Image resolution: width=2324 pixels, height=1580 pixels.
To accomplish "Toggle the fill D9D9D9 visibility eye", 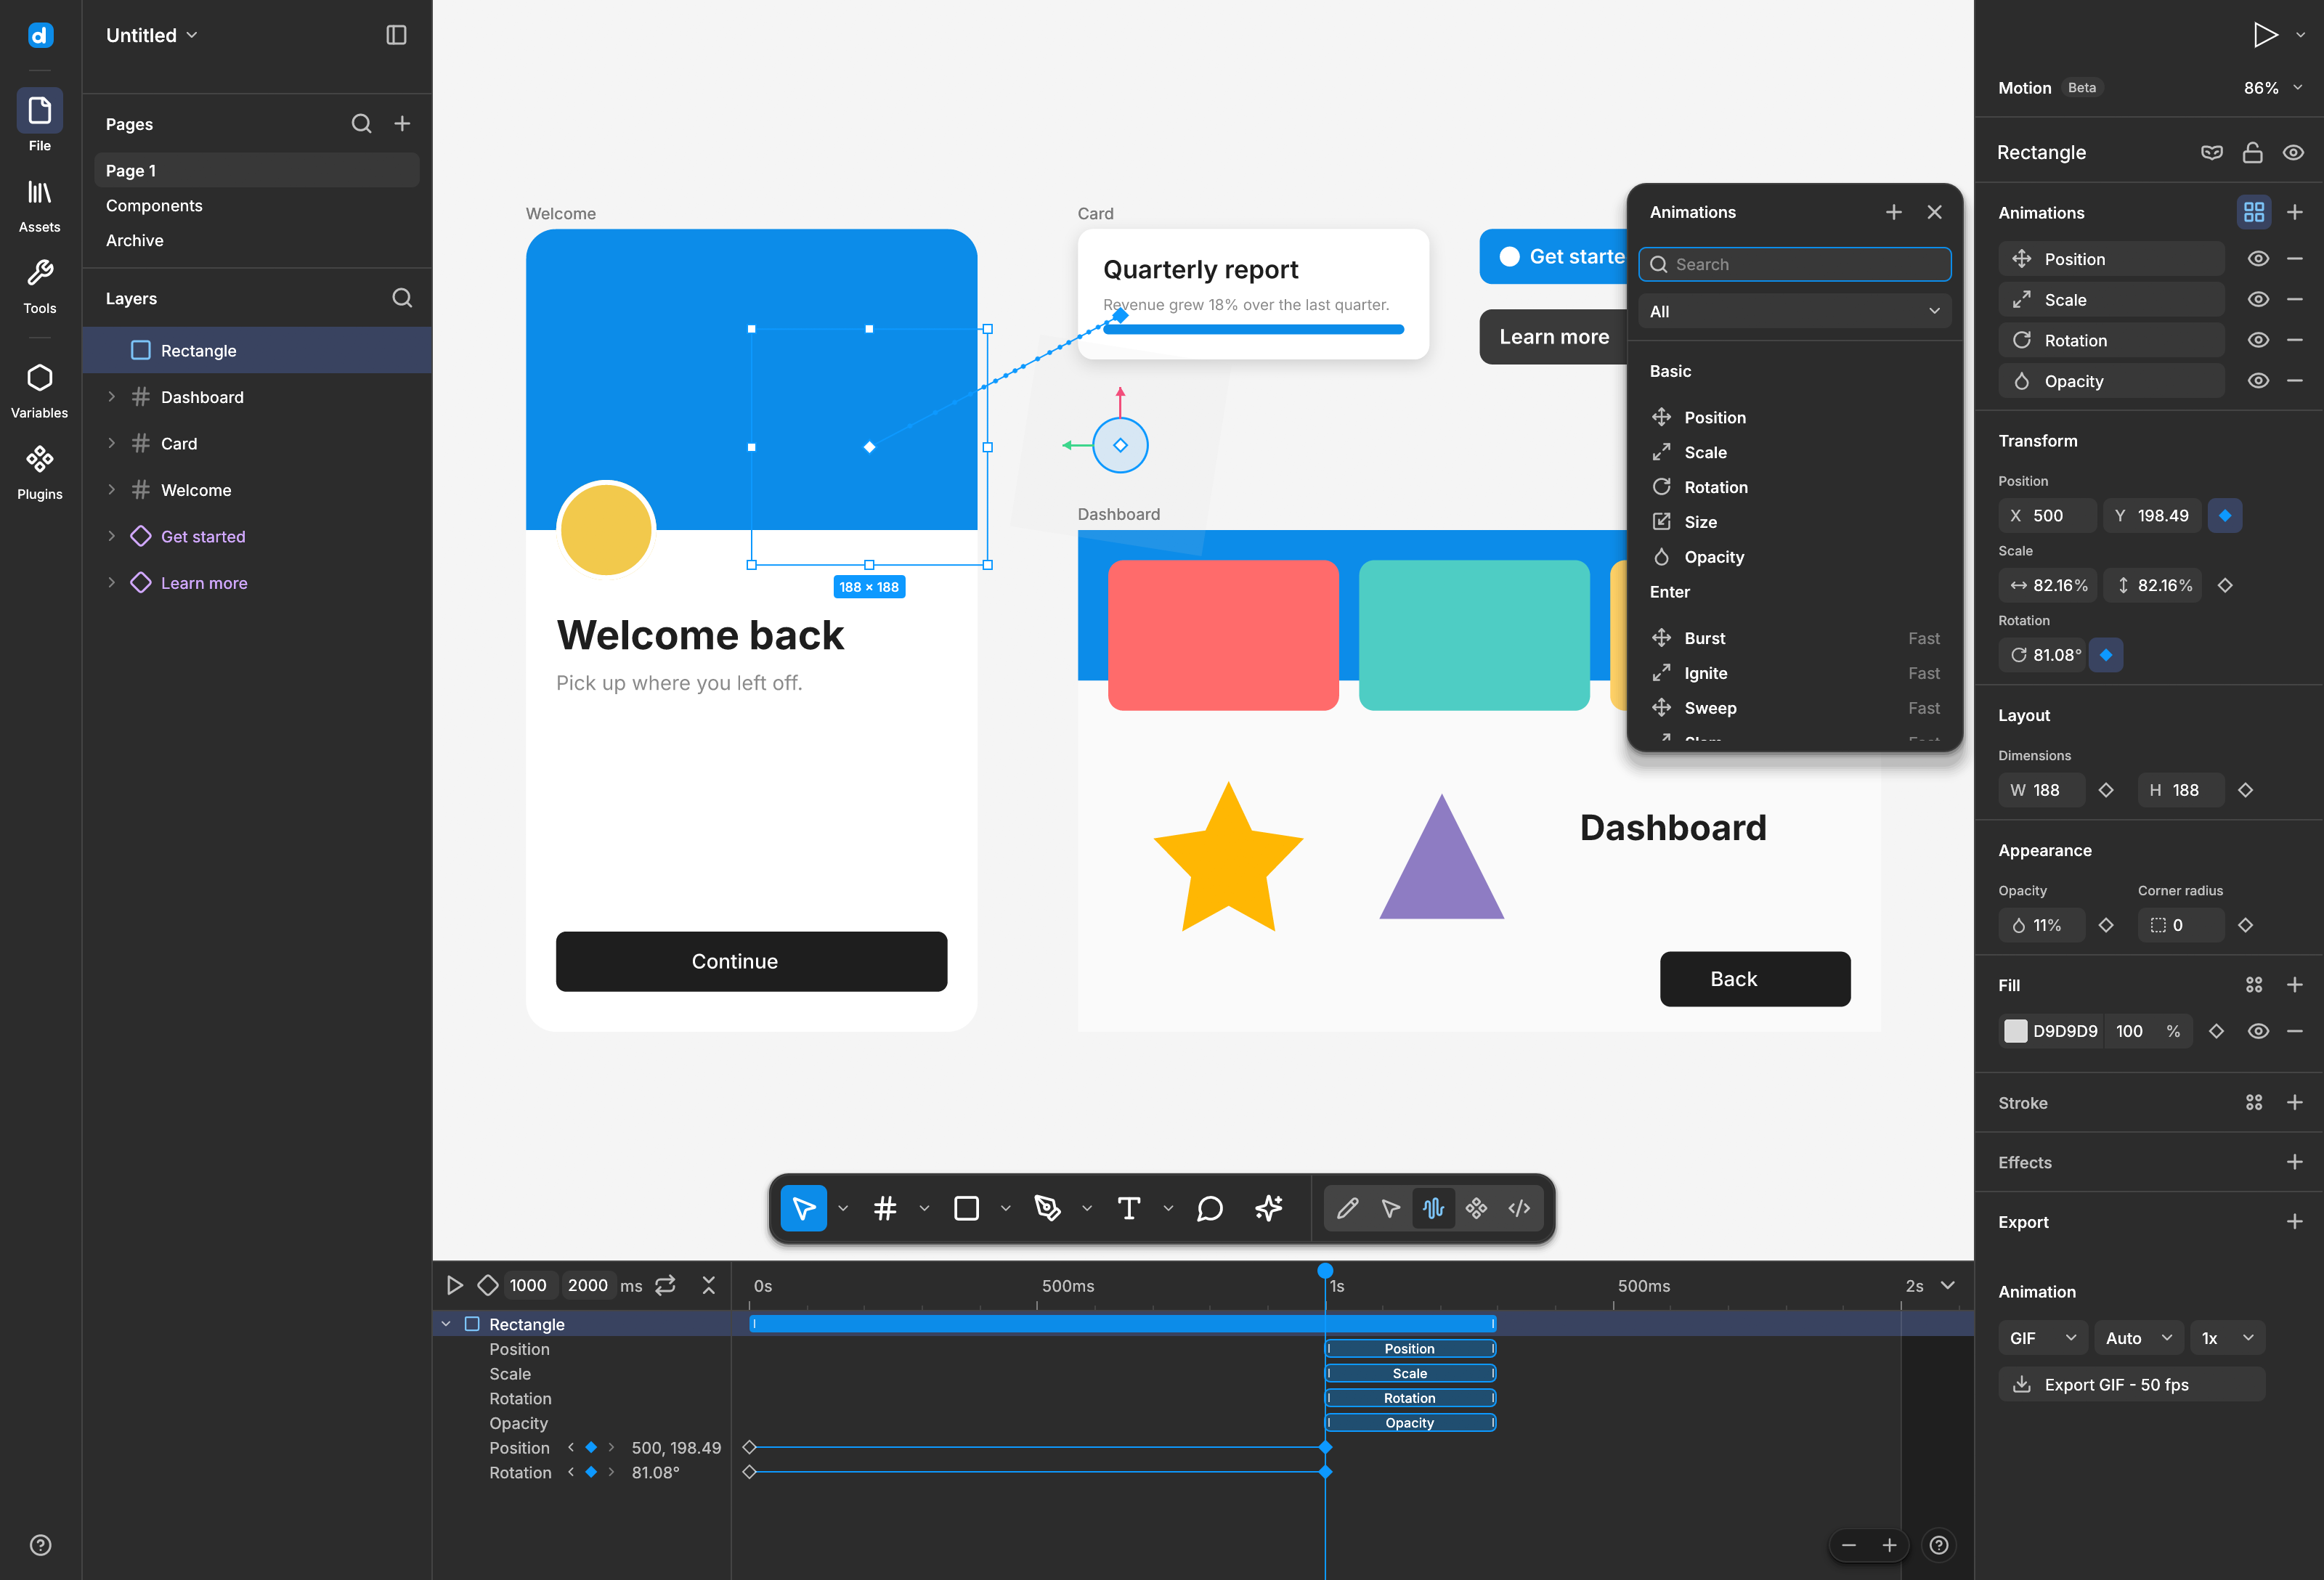I will [x=2258, y=1031].
